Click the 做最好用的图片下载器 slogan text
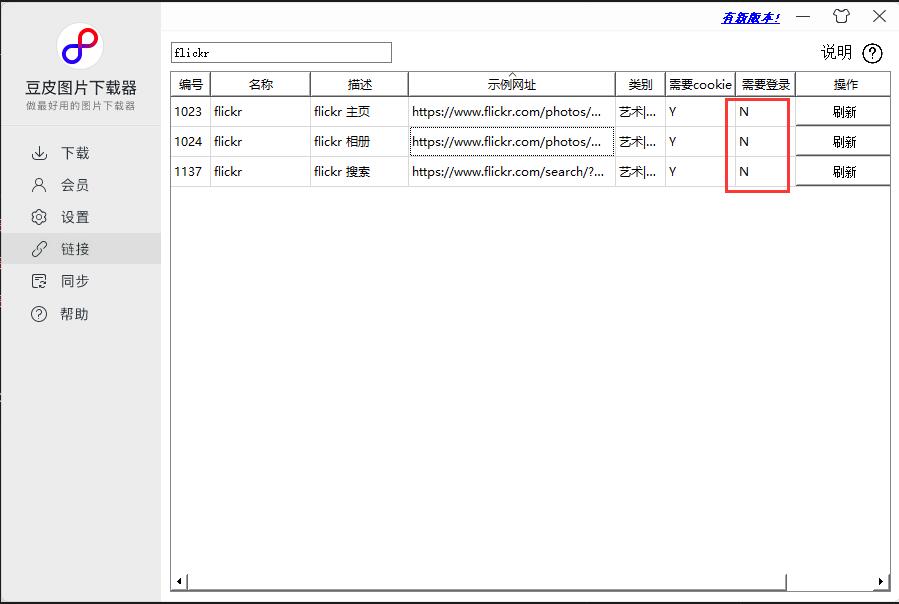This screenshot has height=604, width=899. (x=80, y=106)
